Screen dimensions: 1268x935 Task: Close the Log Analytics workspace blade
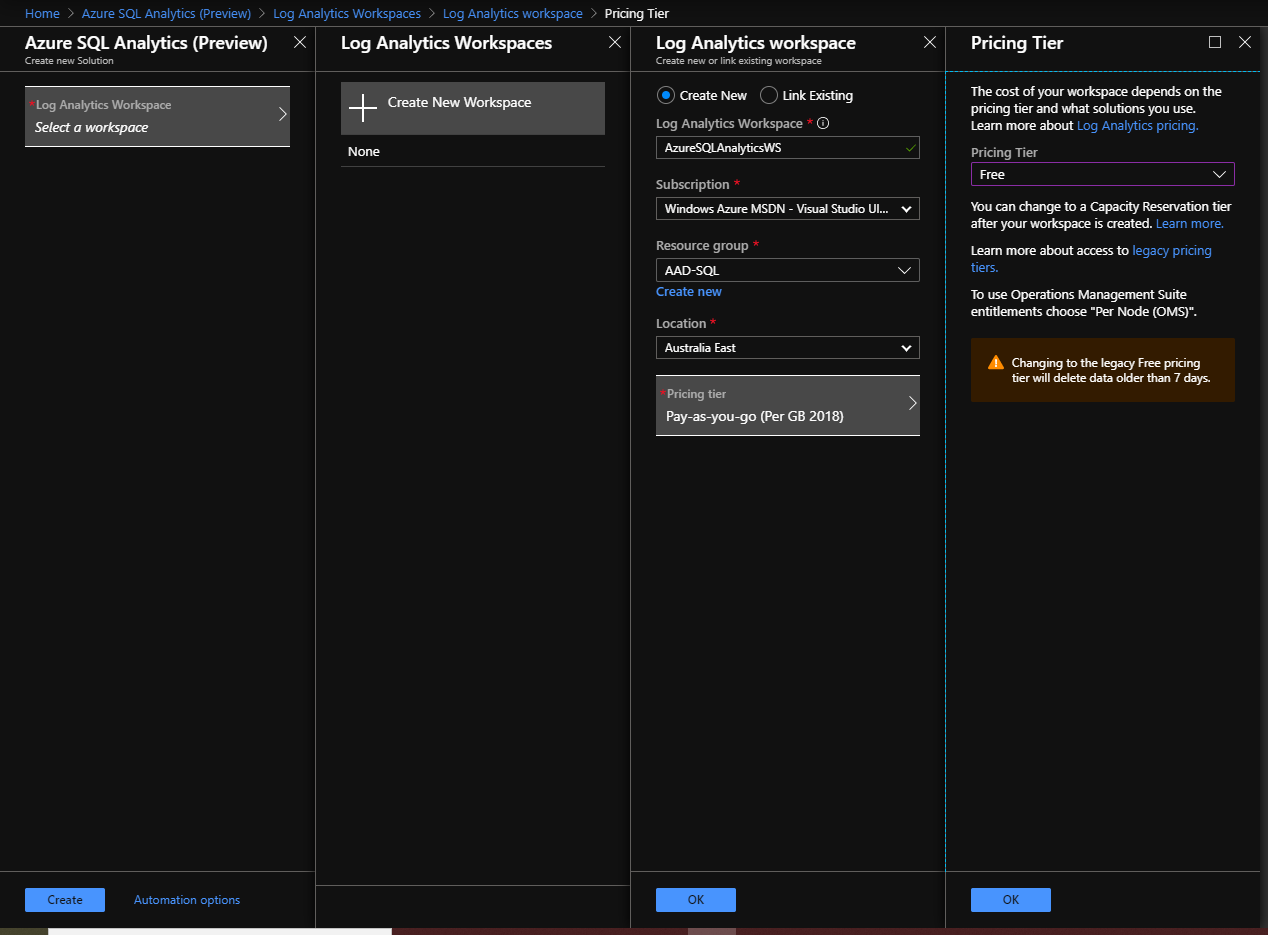tap(930, 42)
